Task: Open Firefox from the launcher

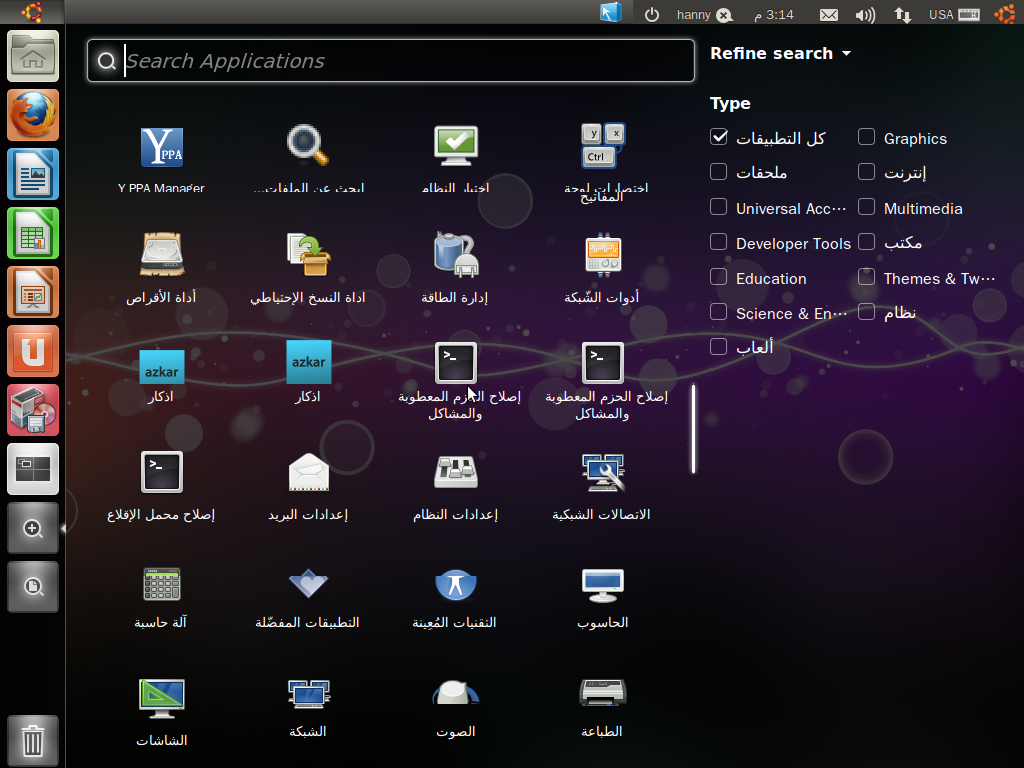Action: 33,115
